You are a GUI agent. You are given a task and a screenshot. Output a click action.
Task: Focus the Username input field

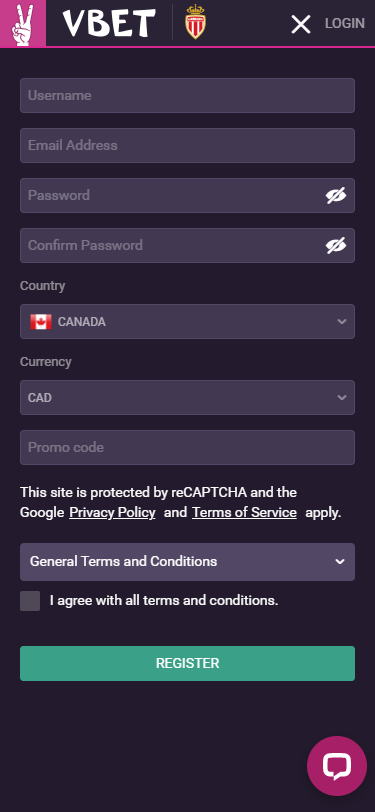click(188, 95)
